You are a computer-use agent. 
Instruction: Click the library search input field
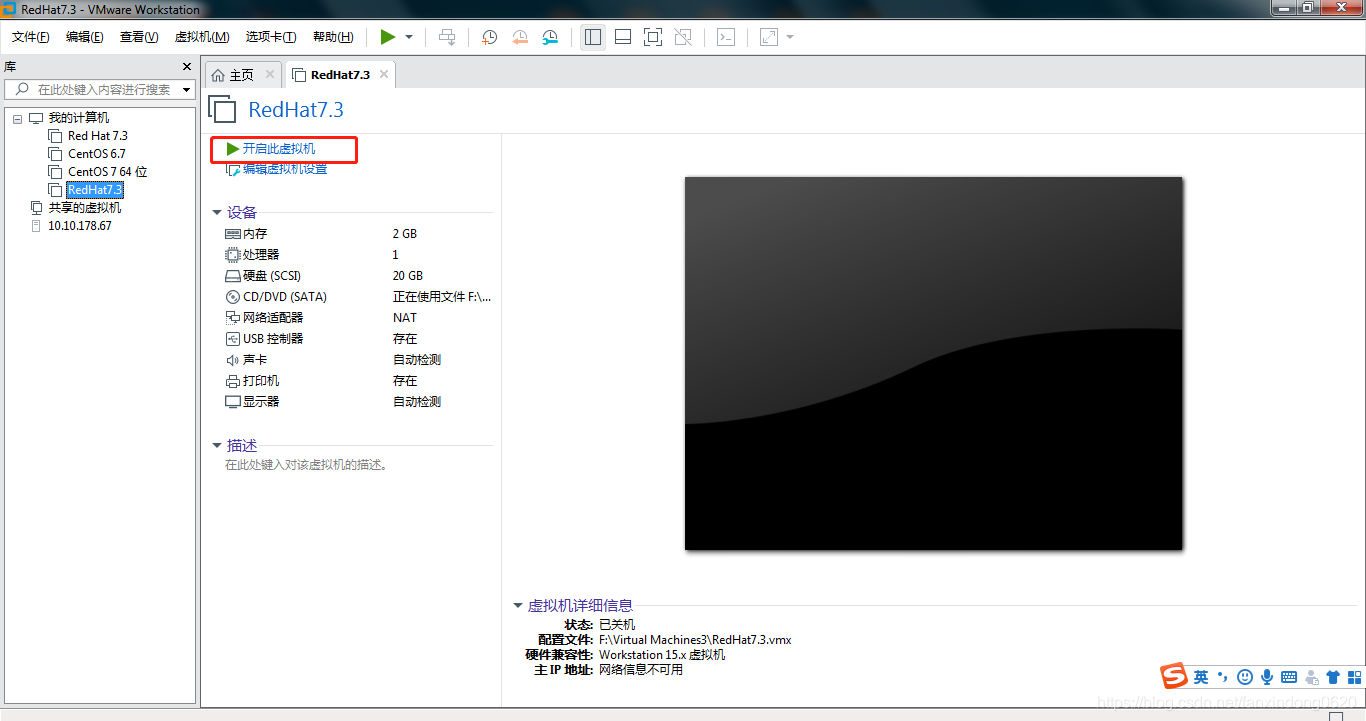[x=100, y=89]
